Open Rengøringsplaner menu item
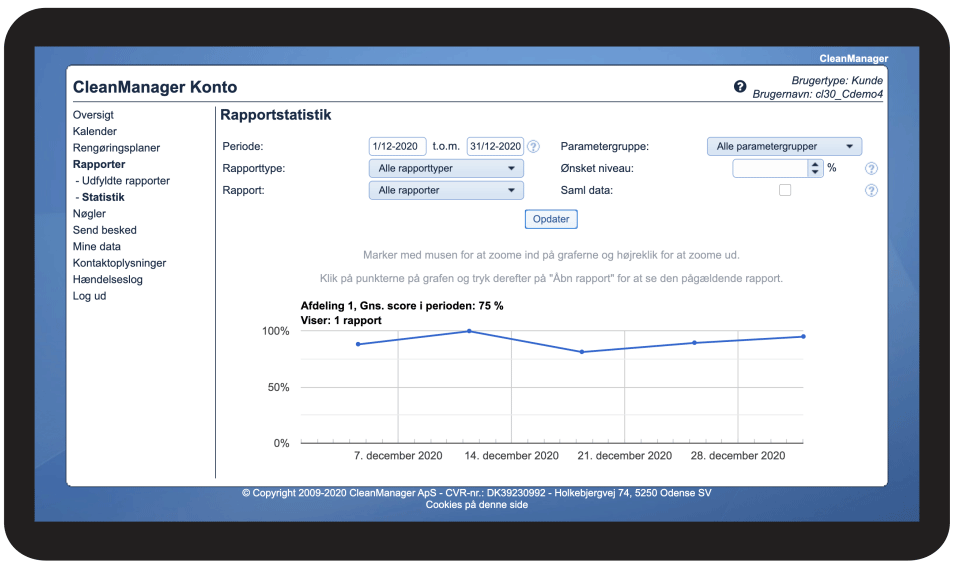The height and width of the screenshot is (567, 954). pos(116,148)
